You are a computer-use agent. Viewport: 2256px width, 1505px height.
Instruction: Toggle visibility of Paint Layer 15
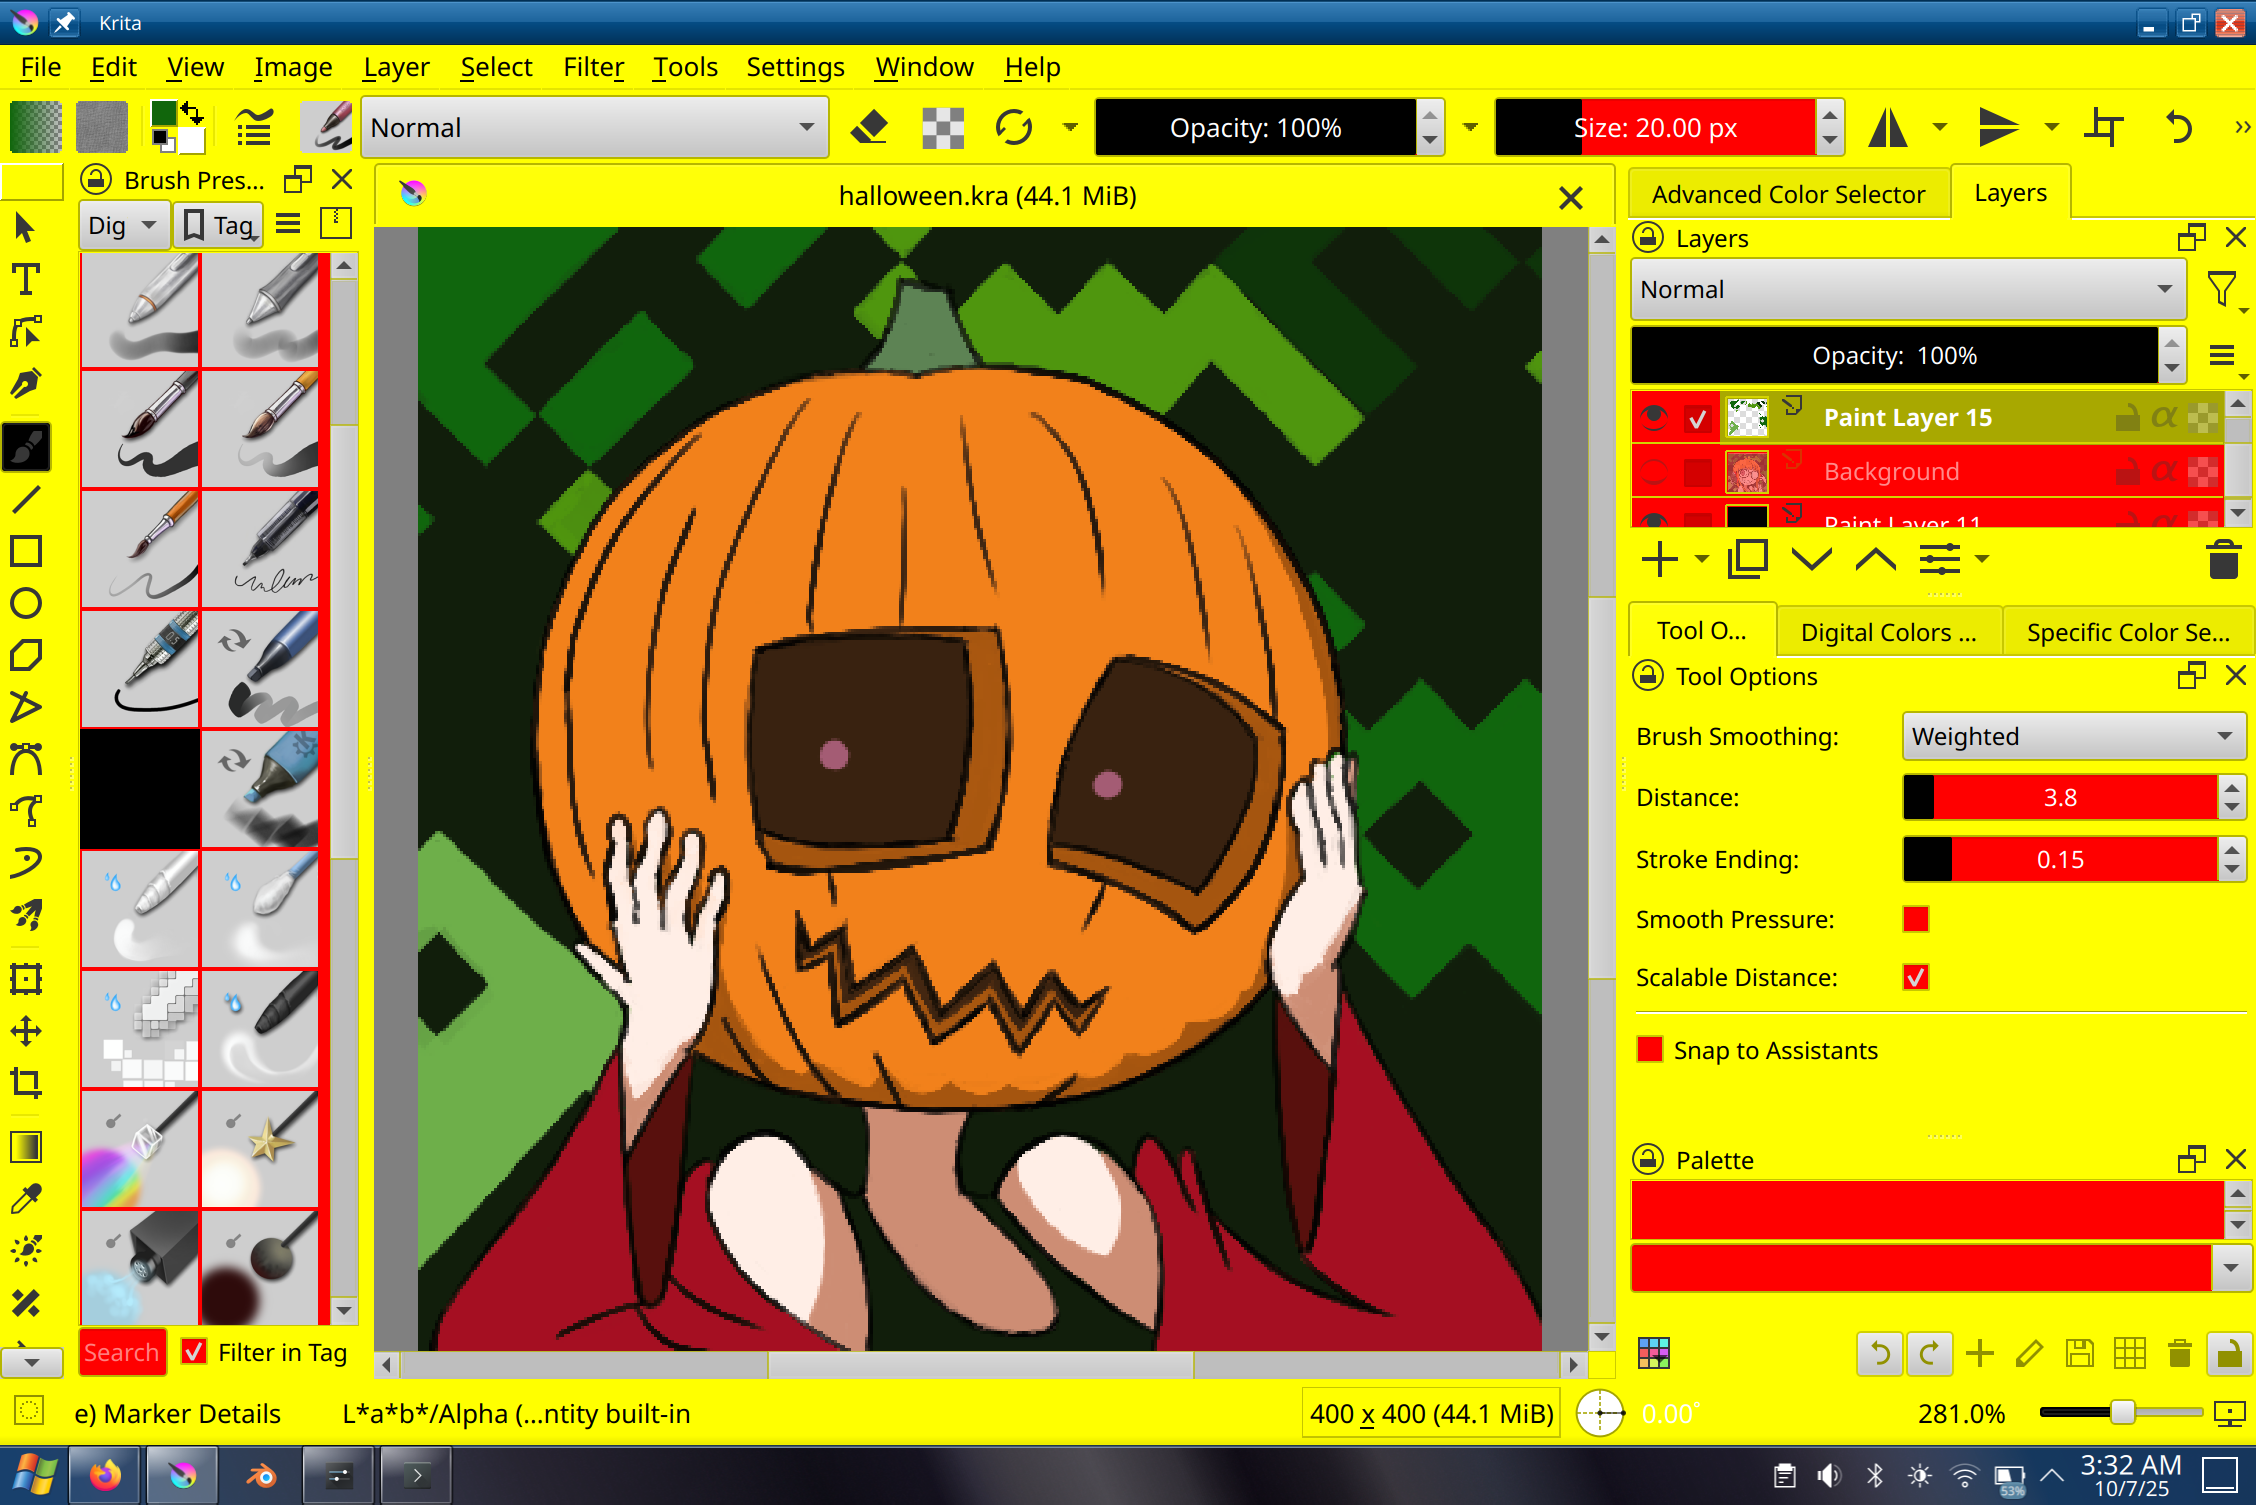point(1655,418)
